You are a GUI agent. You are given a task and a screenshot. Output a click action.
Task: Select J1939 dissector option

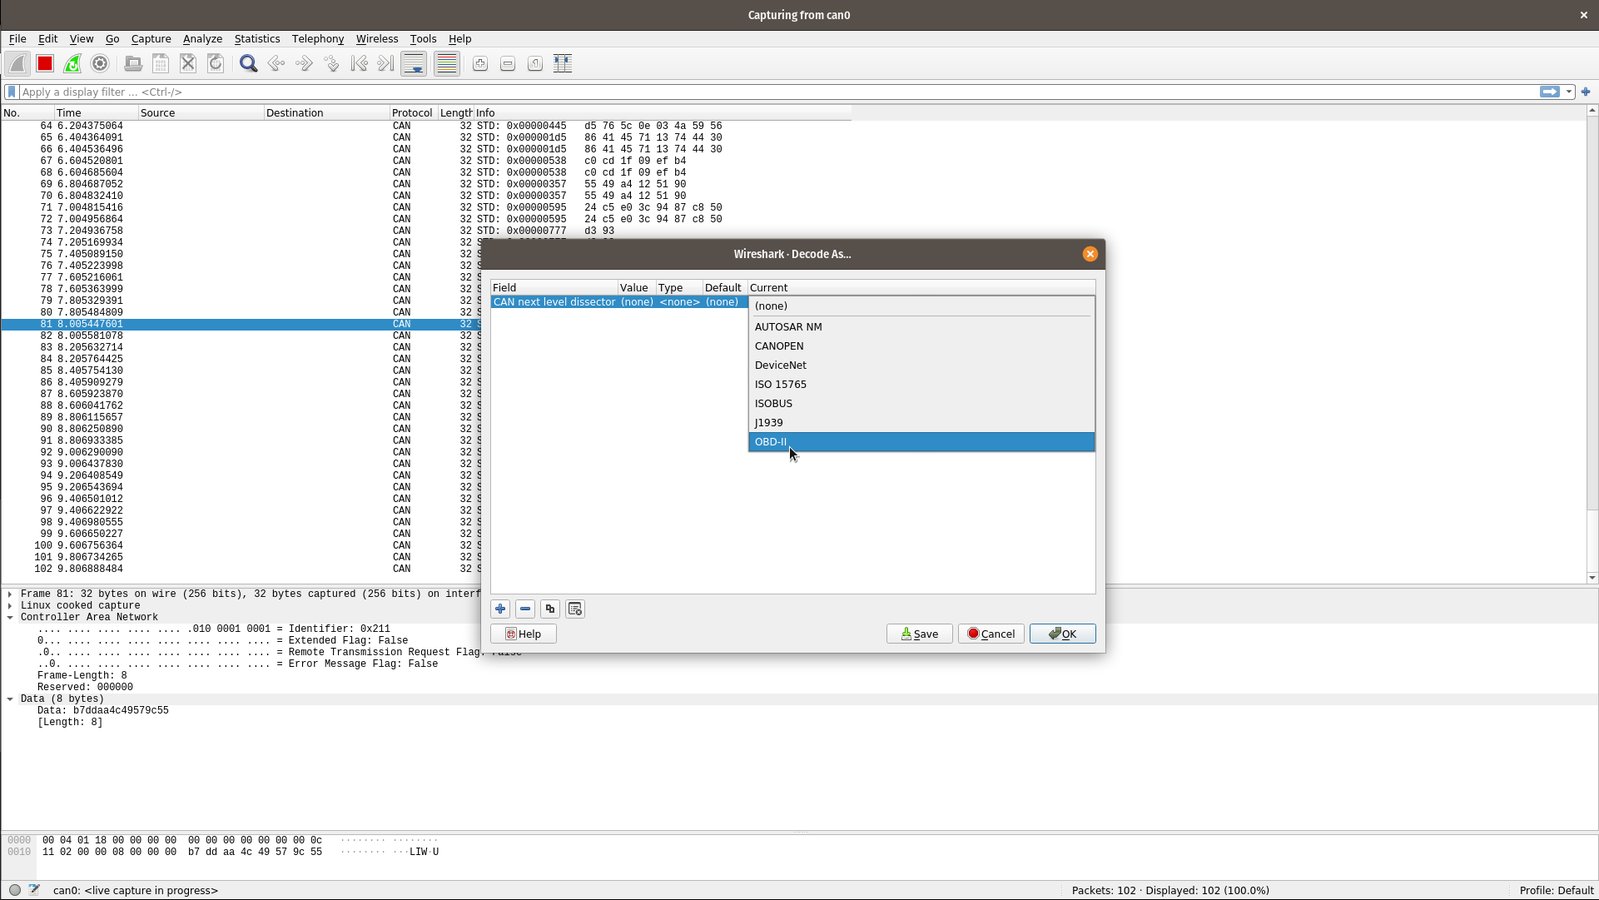coord(921,423)
